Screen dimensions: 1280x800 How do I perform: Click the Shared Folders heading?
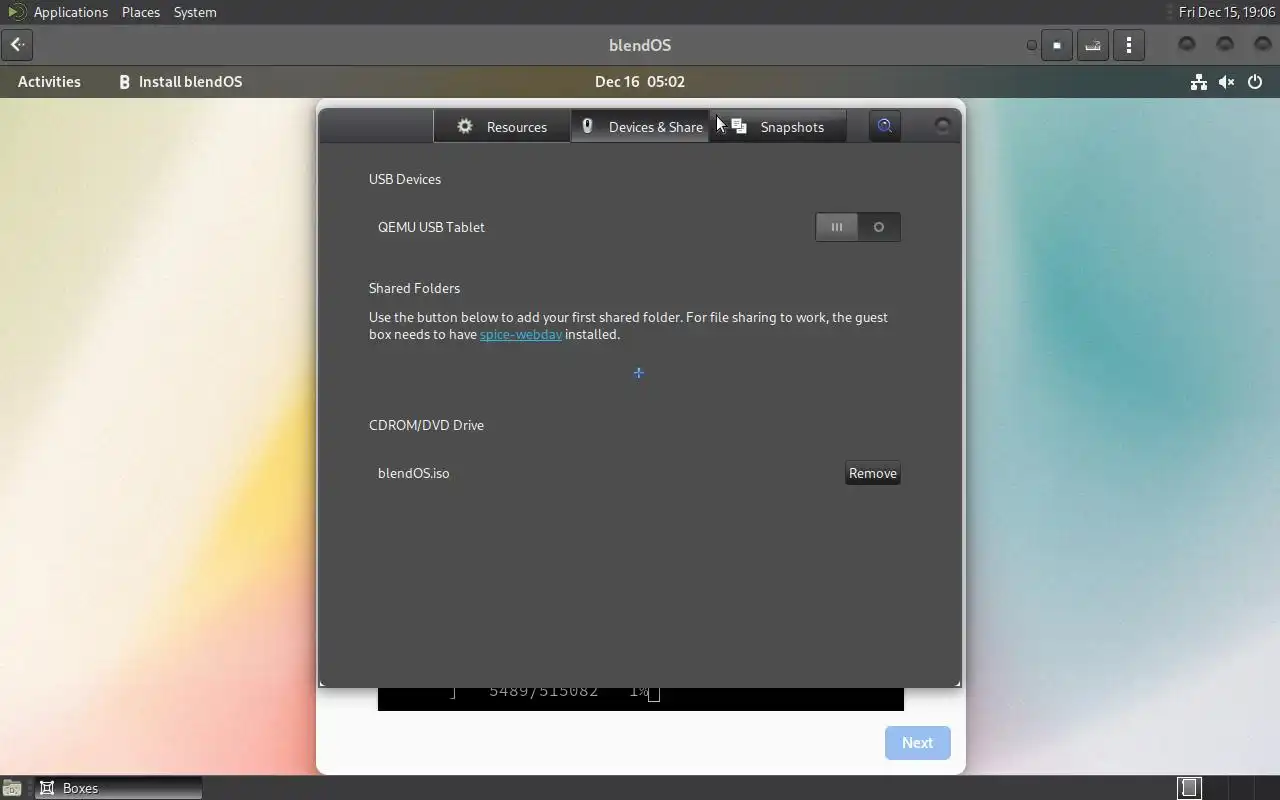click(x=414, y=288)
